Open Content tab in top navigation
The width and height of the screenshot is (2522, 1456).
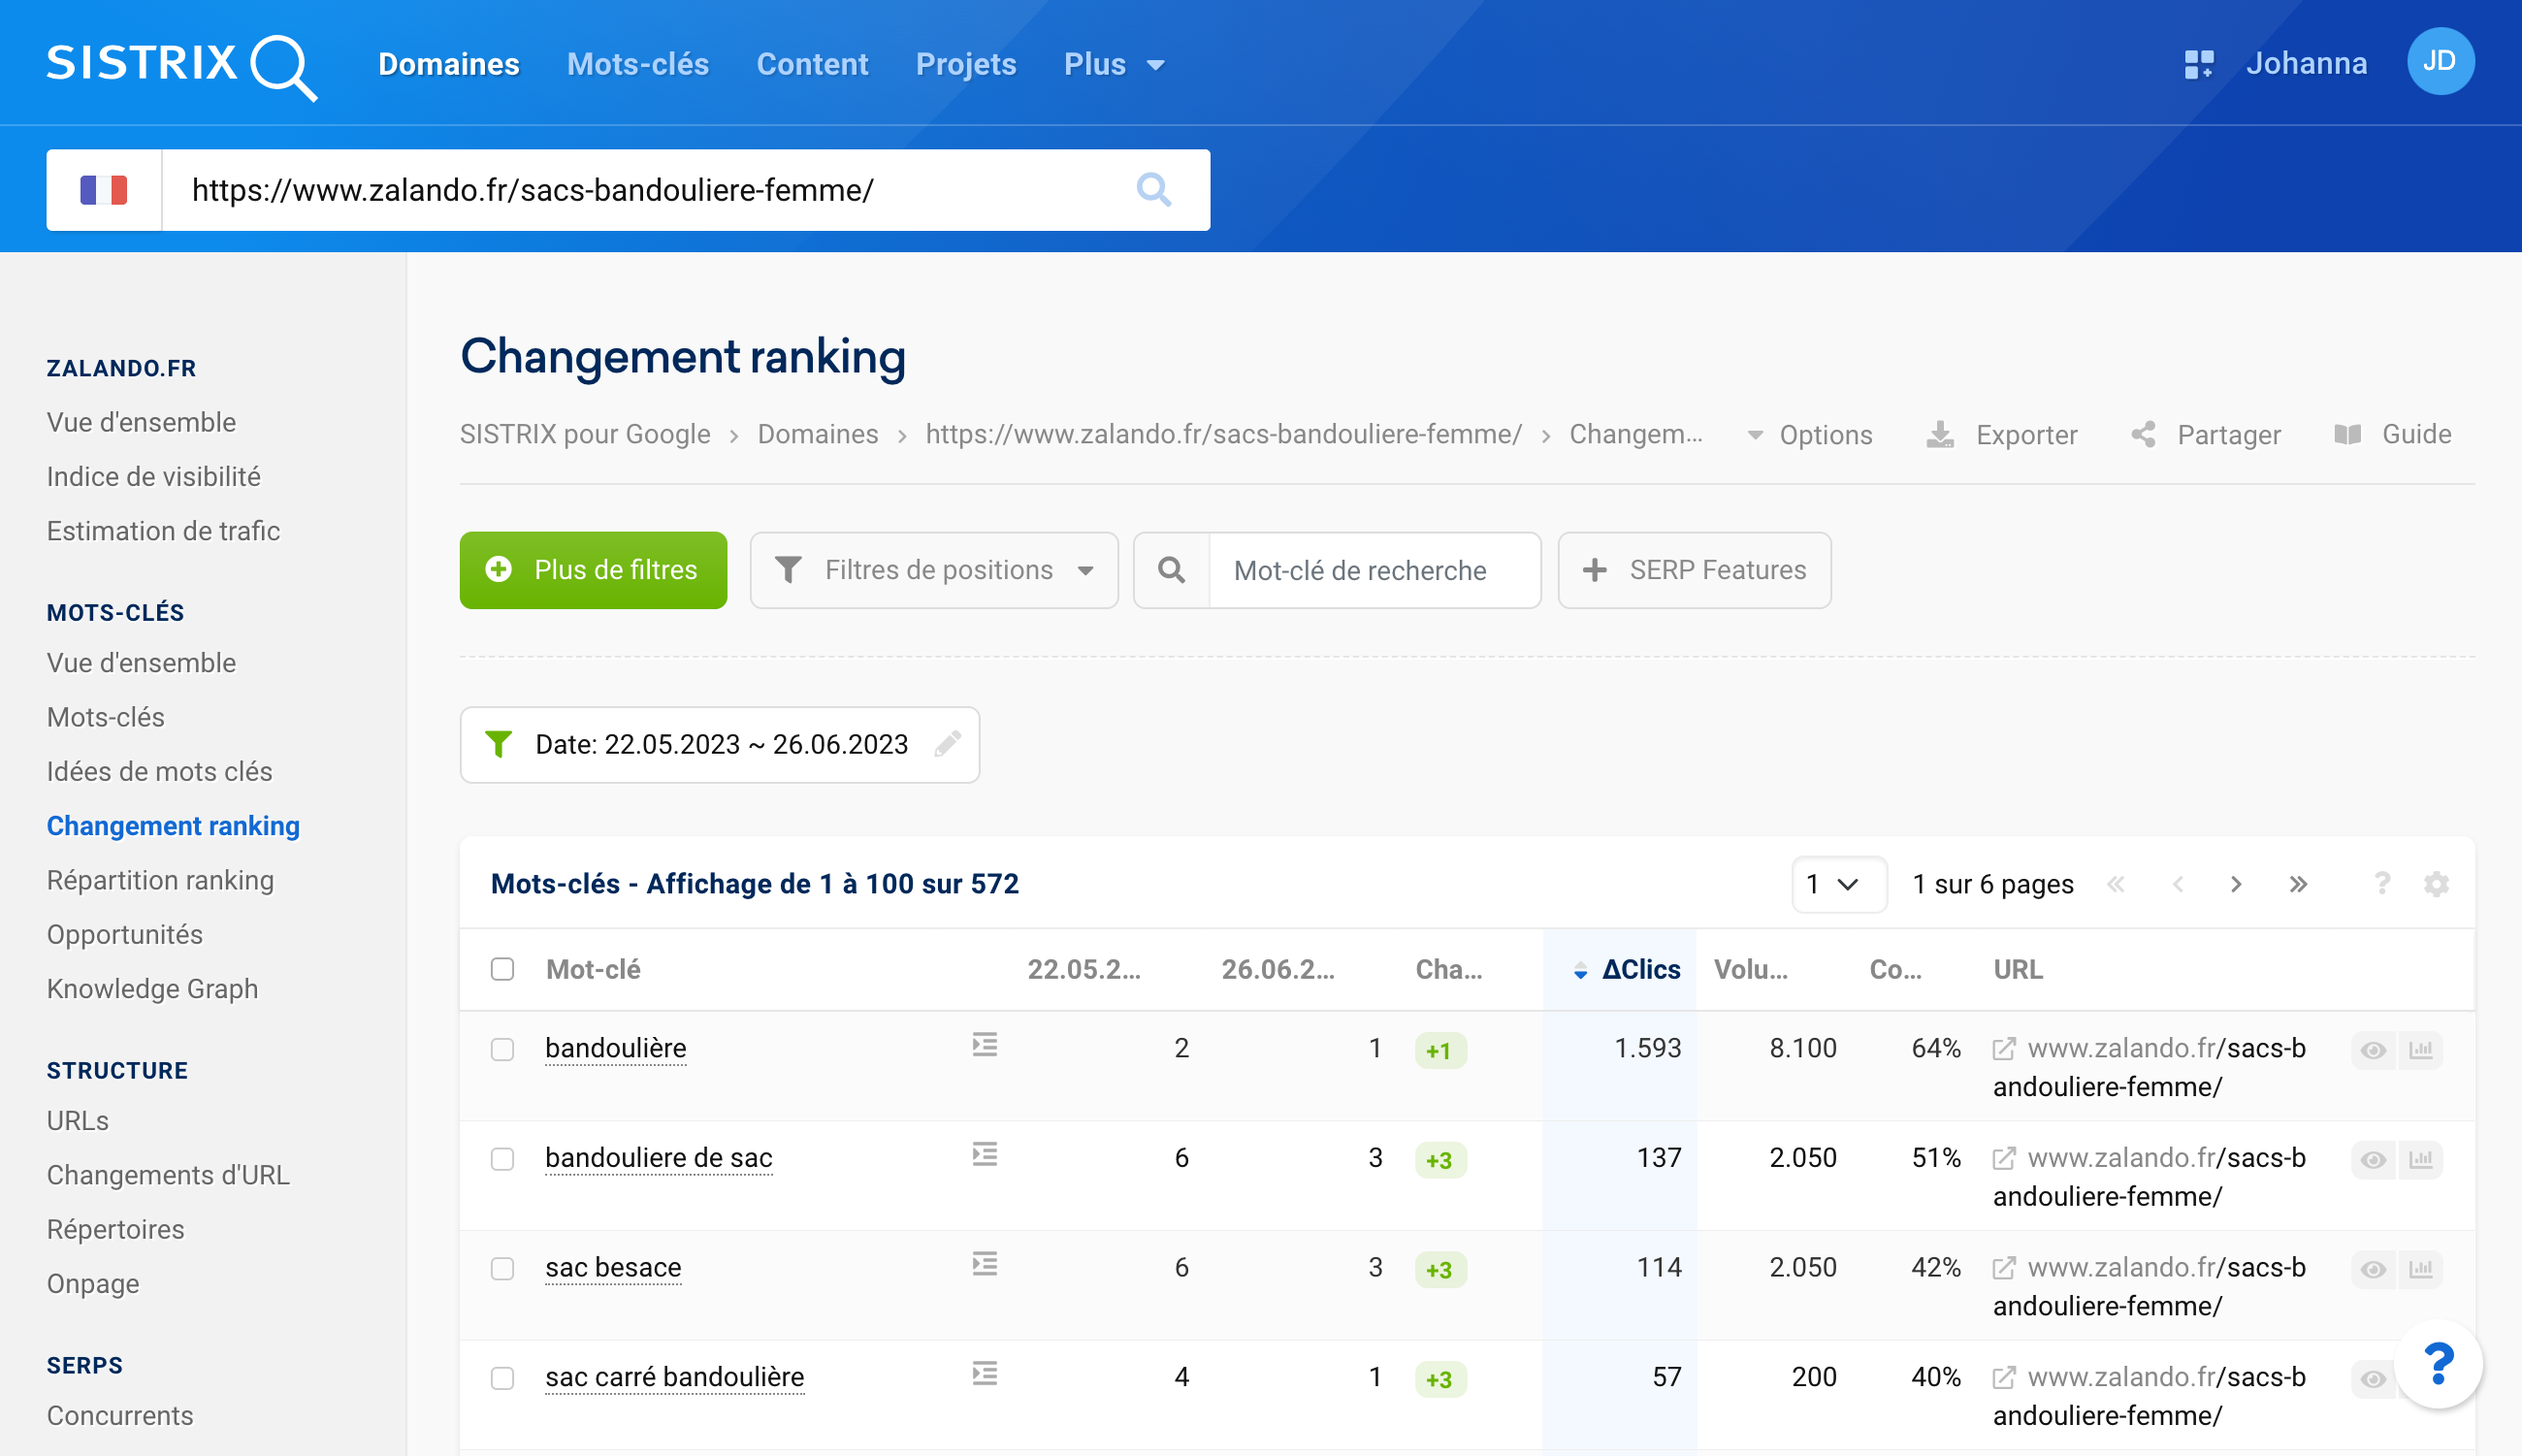812,65
